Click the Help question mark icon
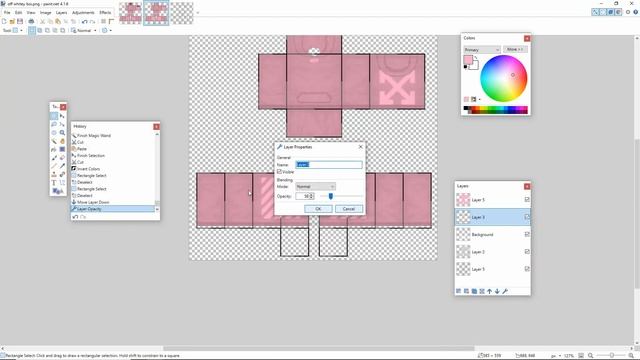 click(x=636, y=12)
